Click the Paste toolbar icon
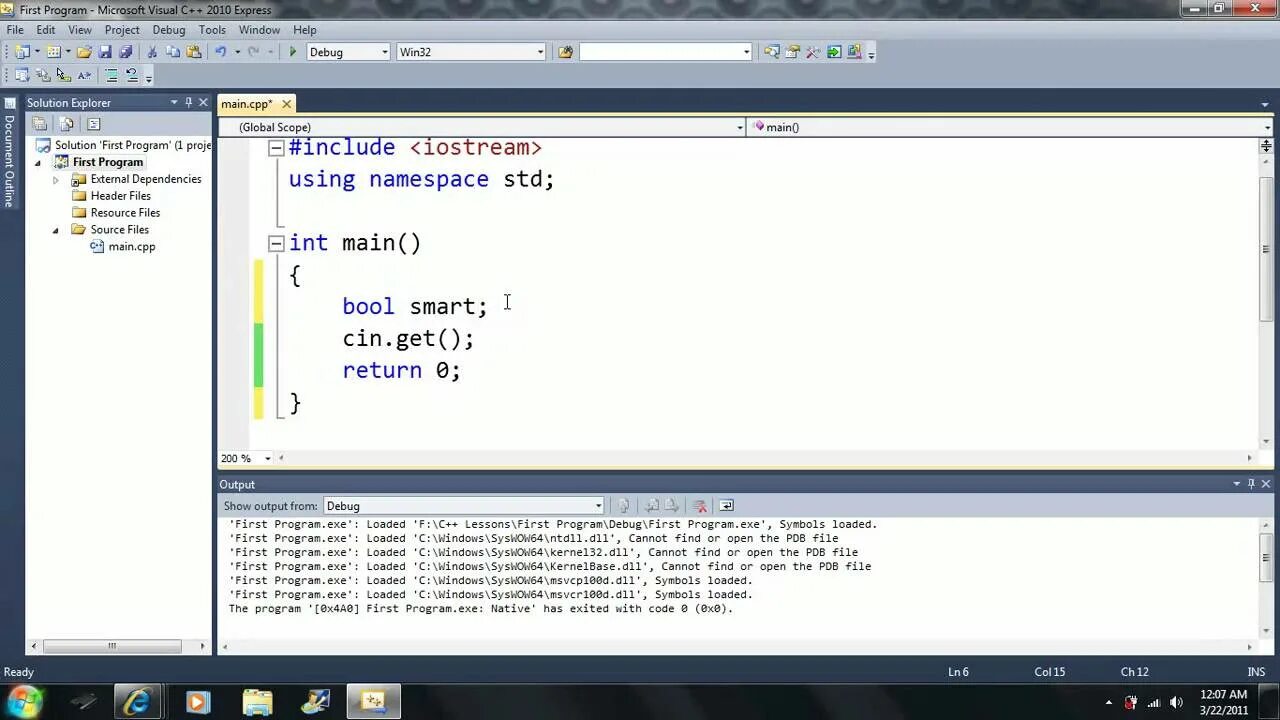This screenshot has height=720, width=1280. pos(193,52)
